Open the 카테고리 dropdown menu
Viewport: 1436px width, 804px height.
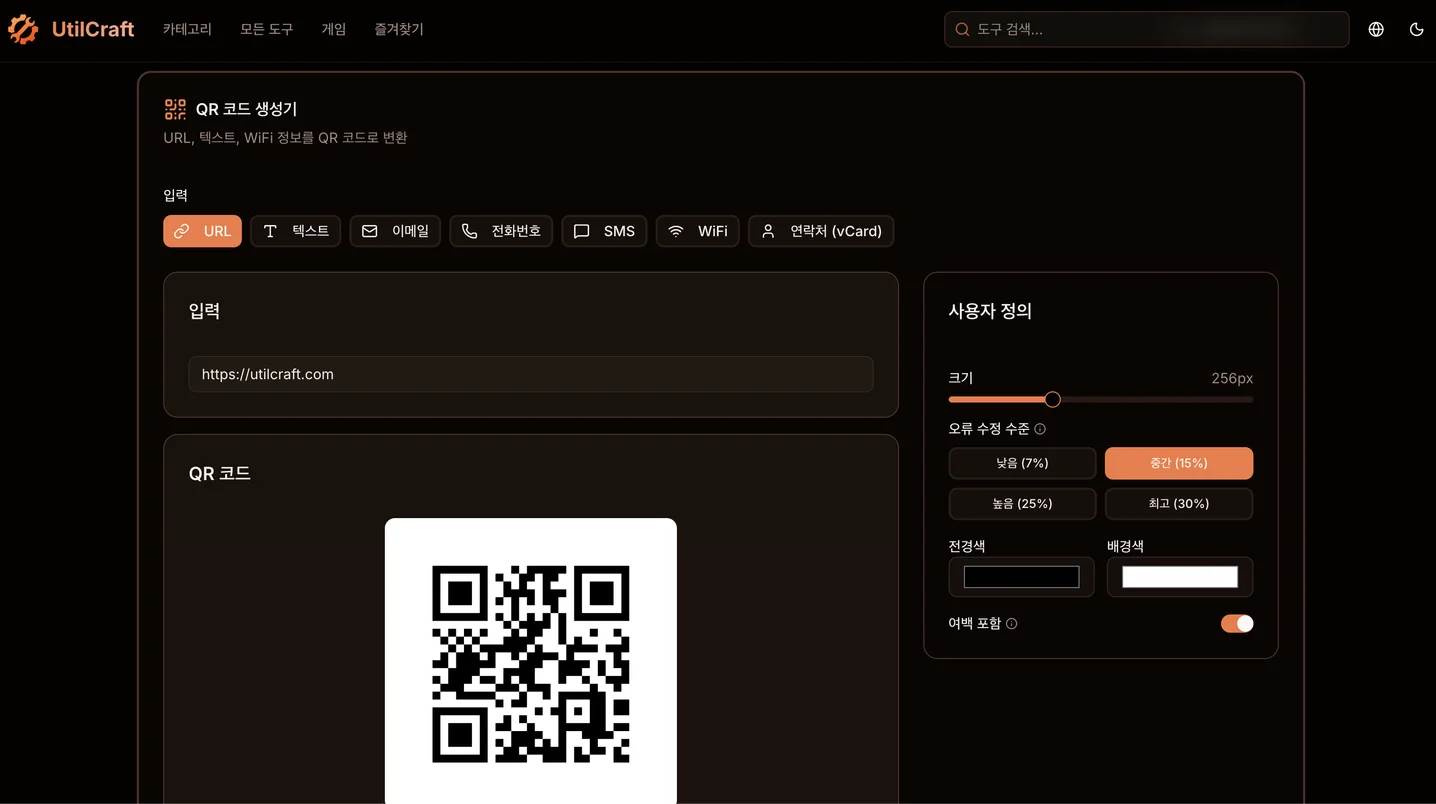tap(187, 29)
